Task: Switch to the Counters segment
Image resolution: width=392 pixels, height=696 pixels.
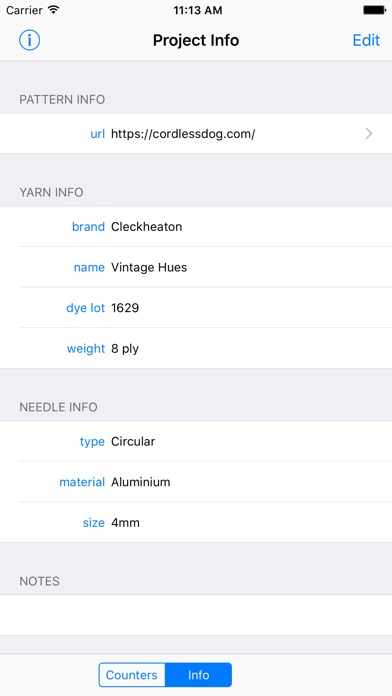Action: [x=132, y=675]
